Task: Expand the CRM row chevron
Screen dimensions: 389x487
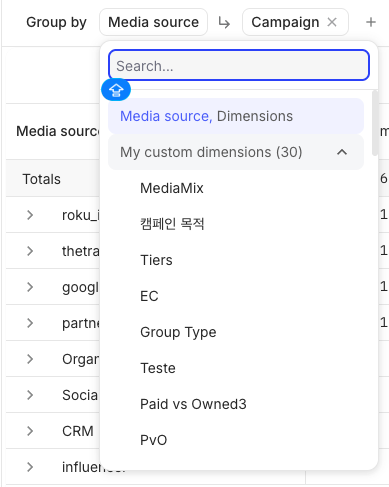Action: [x=30, y=431]
